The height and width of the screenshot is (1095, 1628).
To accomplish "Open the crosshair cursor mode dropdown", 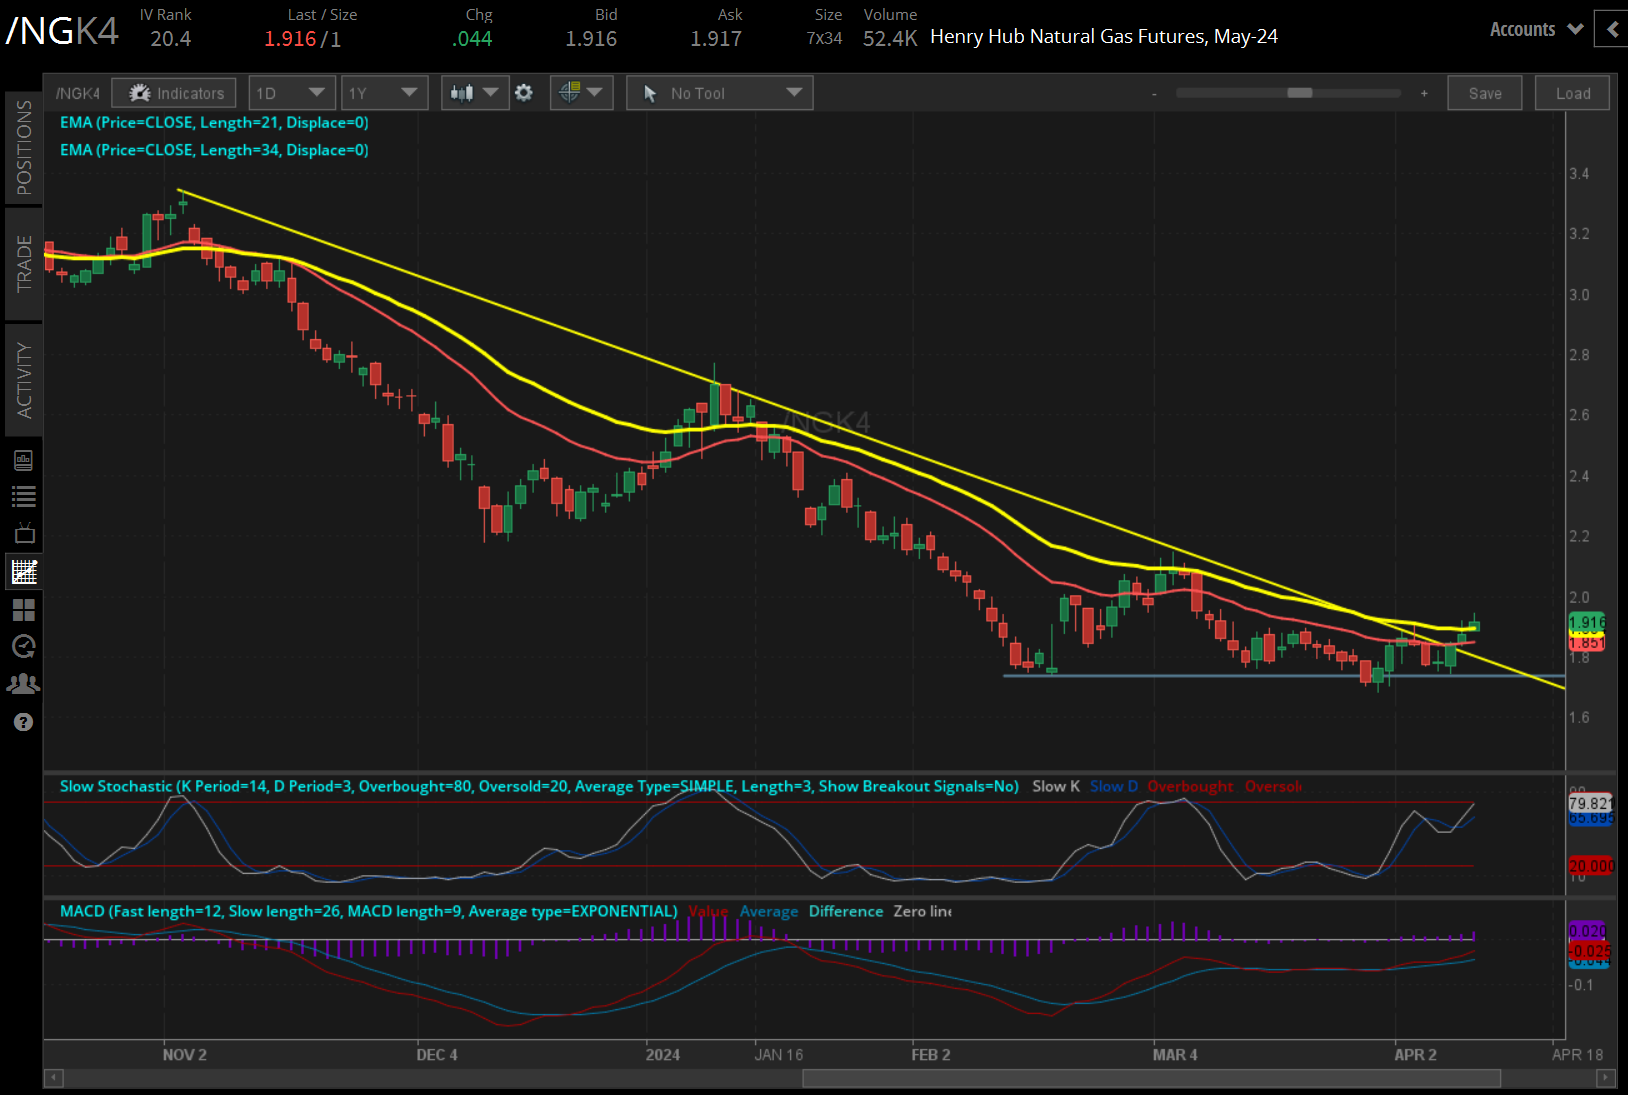I will point(581,93).
